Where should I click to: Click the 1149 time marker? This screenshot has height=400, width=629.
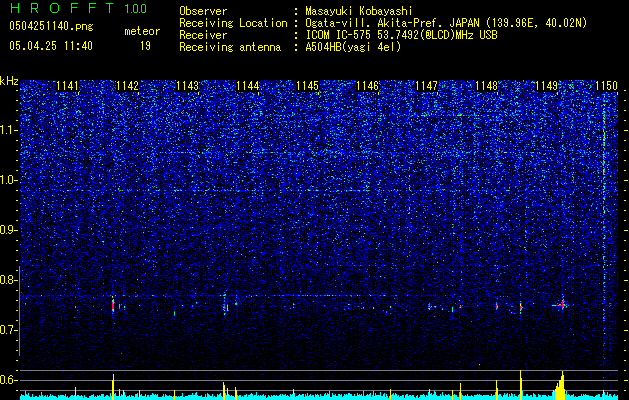click(x=547, y=86)
